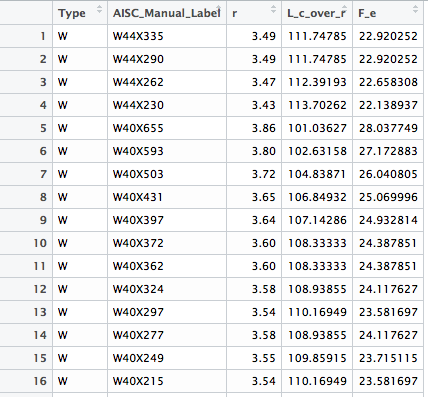Select the W40X655 label cell
This screenshot has width=428, height=397.
[x=167, y=128]
